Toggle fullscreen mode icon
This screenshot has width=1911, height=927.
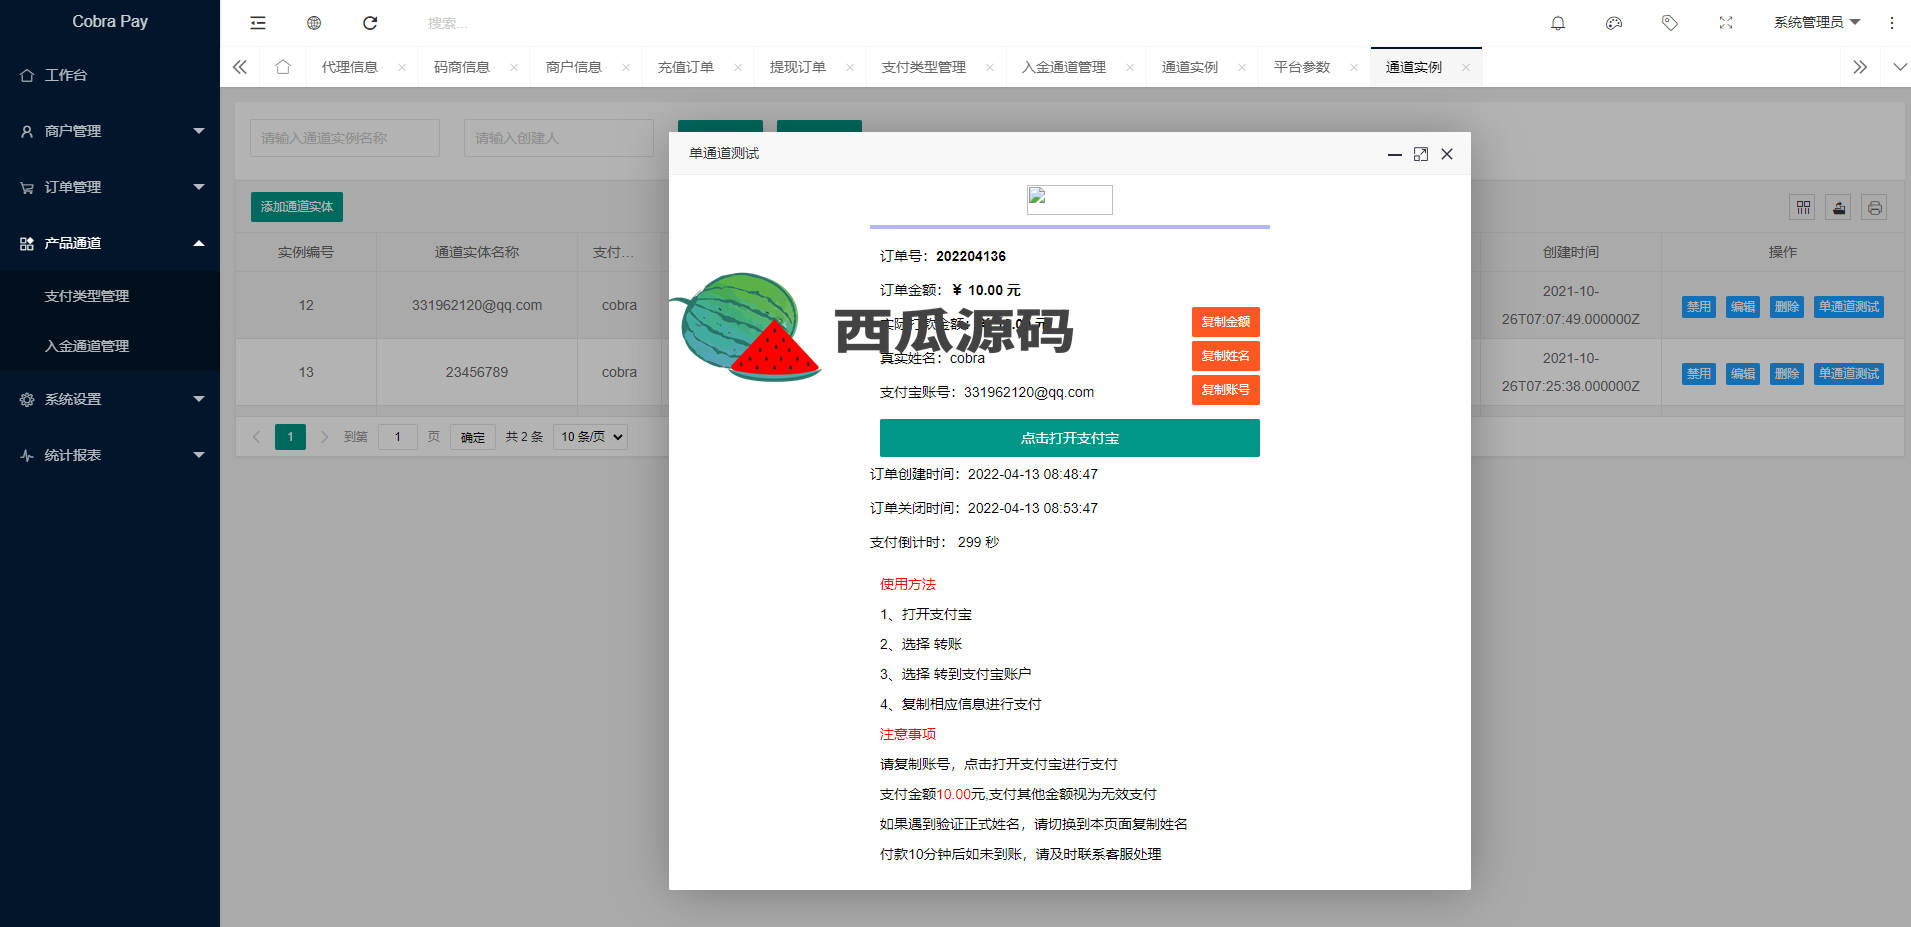(x=1726, y=23)
